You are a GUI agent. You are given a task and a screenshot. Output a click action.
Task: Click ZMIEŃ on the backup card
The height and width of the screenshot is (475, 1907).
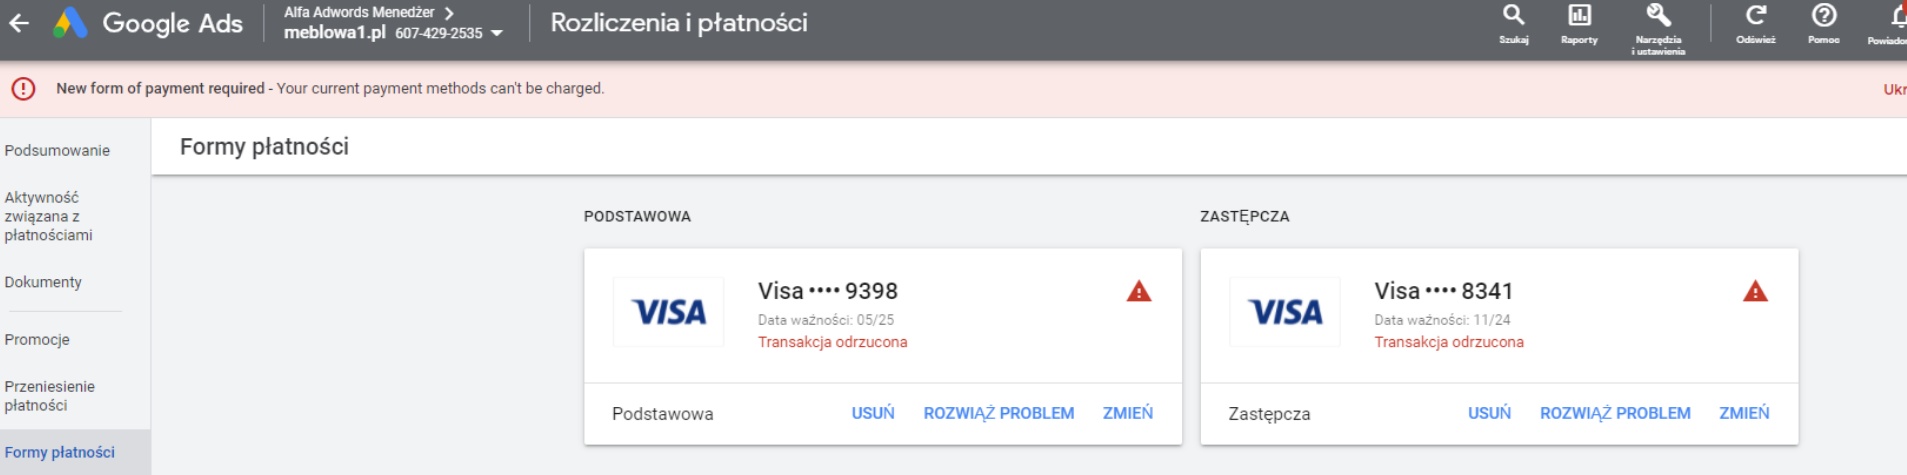click(x=1744, y=413)
